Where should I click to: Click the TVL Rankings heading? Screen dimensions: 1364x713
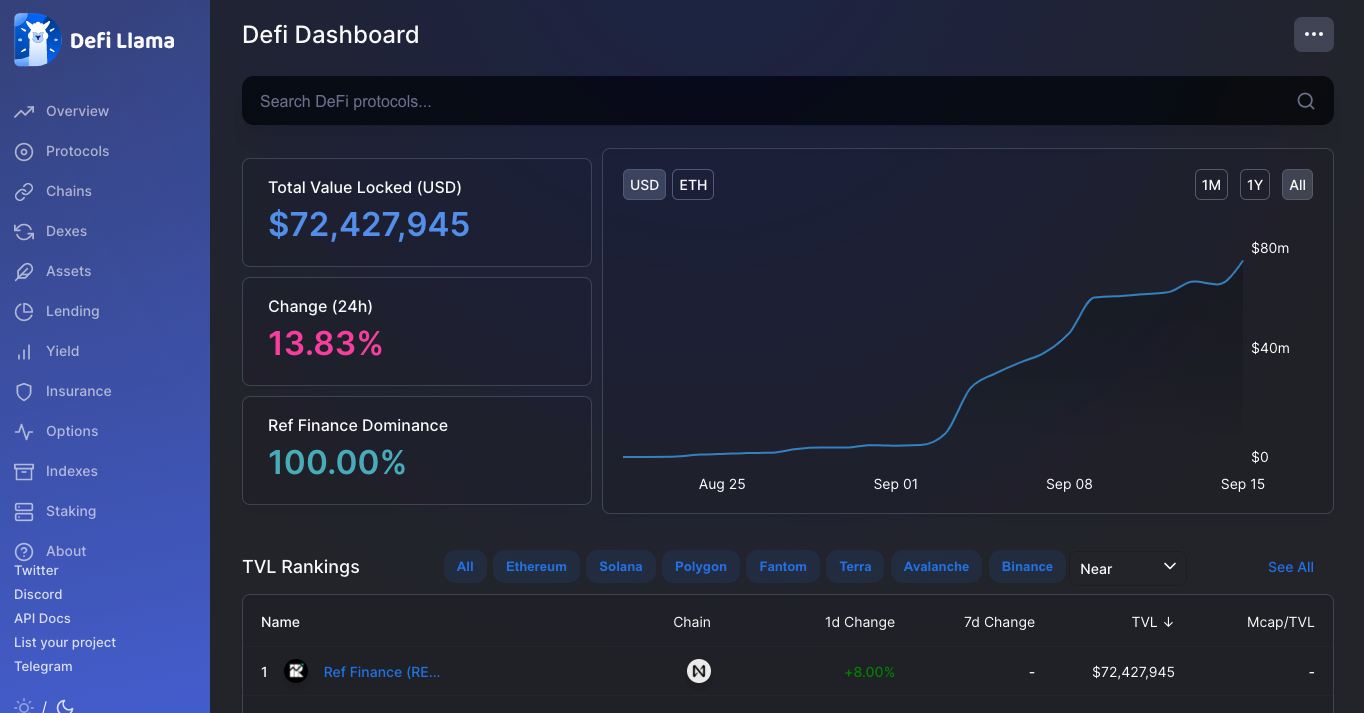click(x=301, y=567)
